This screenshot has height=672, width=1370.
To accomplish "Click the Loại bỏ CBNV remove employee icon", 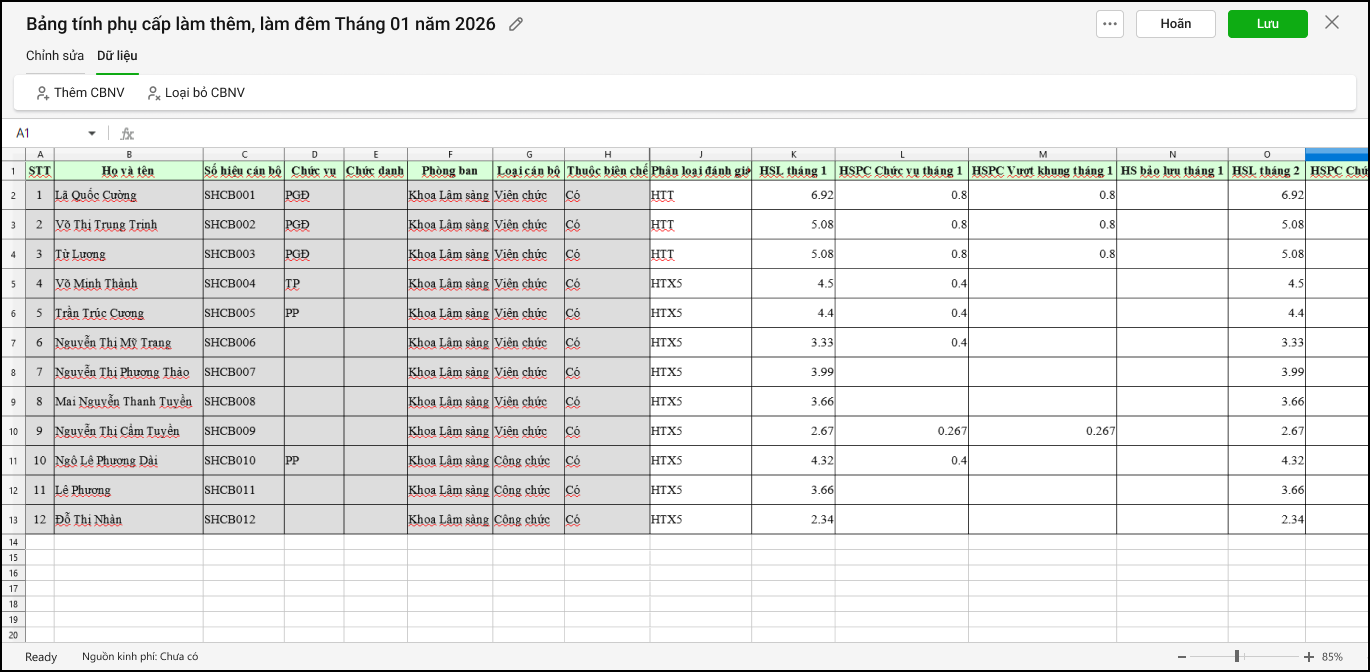I will coord(154,93).
